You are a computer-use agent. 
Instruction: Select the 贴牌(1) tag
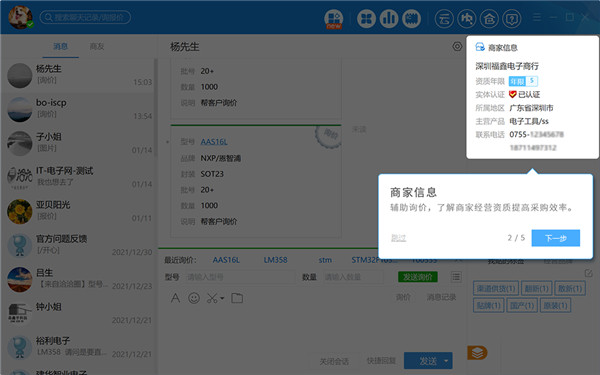tap(489, 305)
